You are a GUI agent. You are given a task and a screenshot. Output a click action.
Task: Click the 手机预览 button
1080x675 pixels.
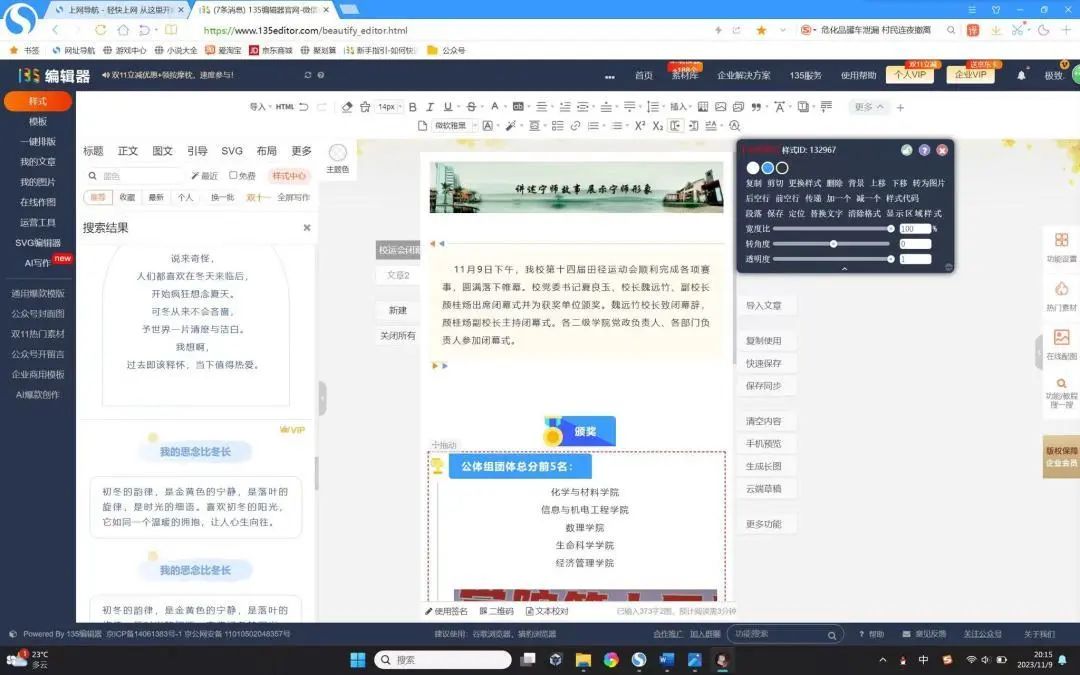(764, 444)
